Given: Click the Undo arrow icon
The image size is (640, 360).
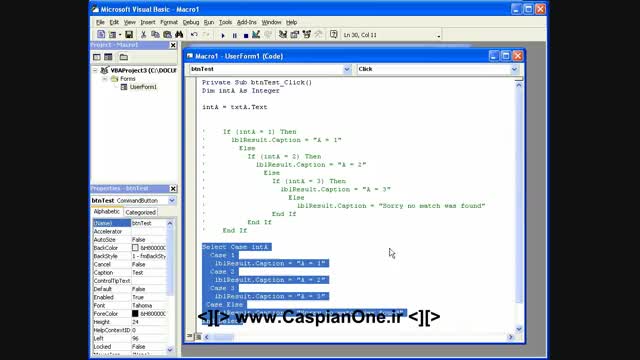Looking at the screenshot, I should [194, 35].
